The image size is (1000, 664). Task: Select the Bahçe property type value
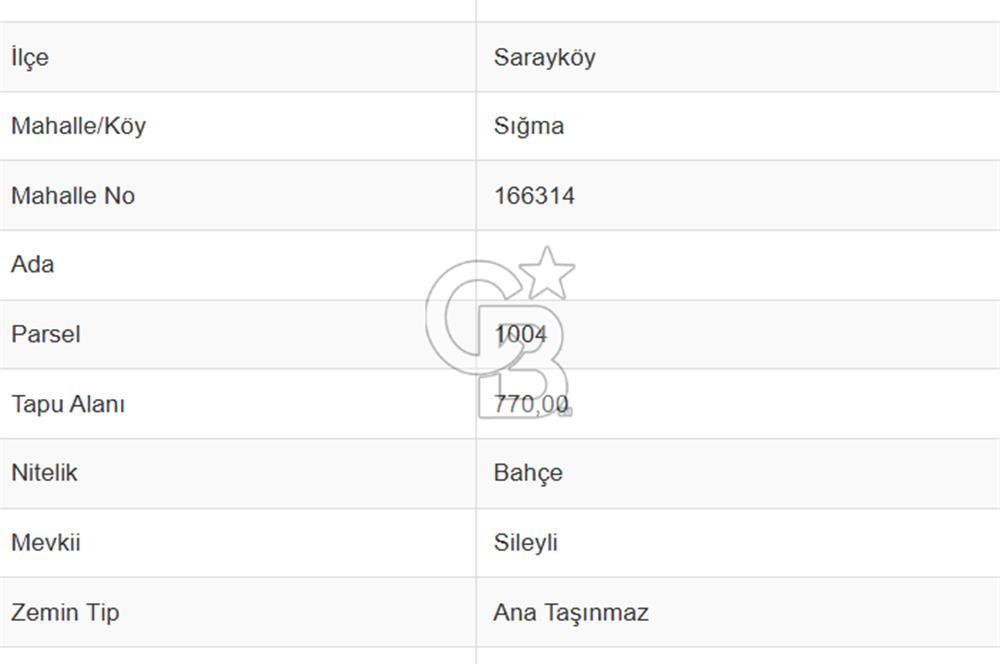(x=528, y=473)
